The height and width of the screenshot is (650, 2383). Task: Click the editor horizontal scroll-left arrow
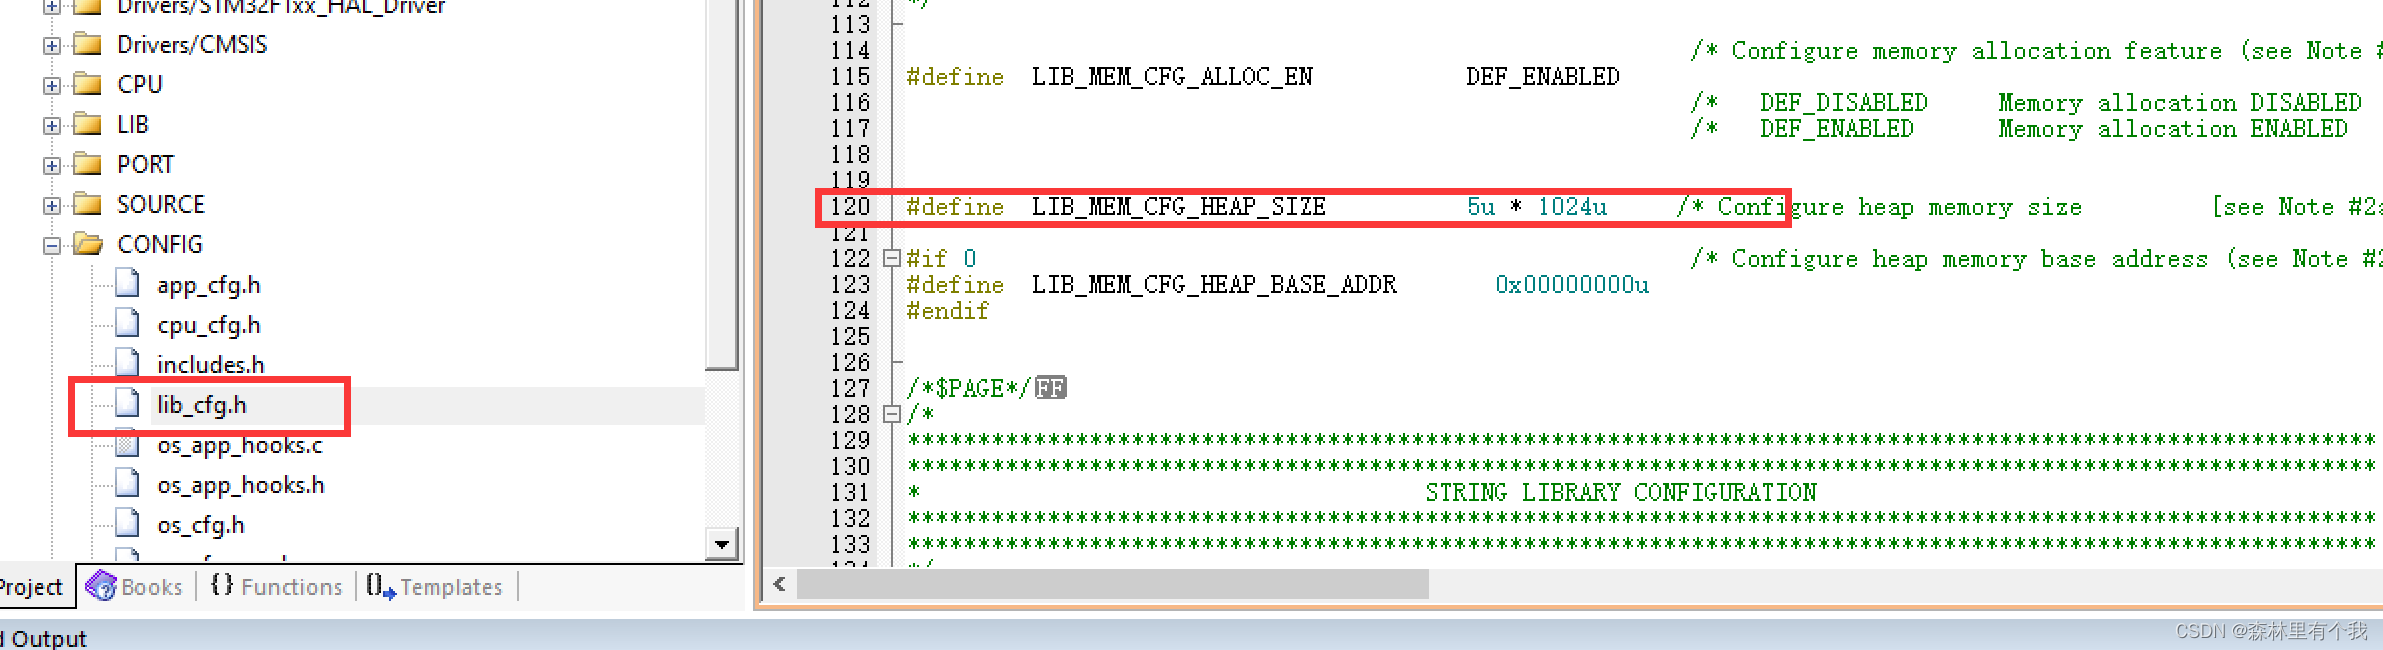(779, 584)
